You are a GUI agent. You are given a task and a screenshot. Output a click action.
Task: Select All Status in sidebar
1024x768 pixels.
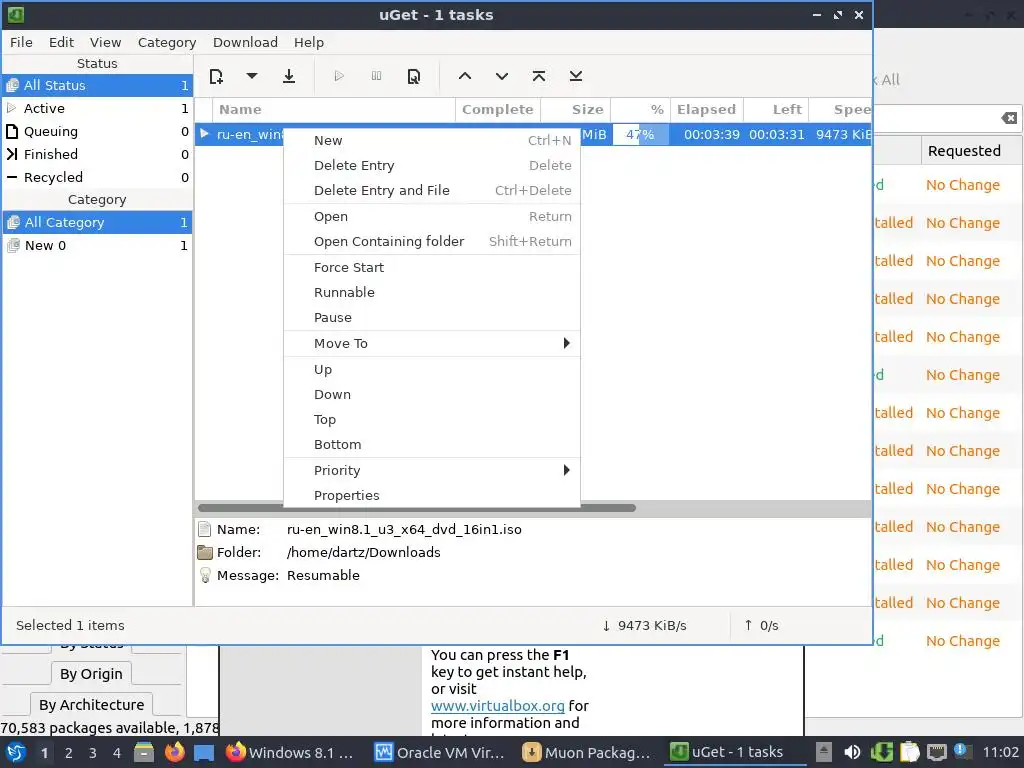97,86
